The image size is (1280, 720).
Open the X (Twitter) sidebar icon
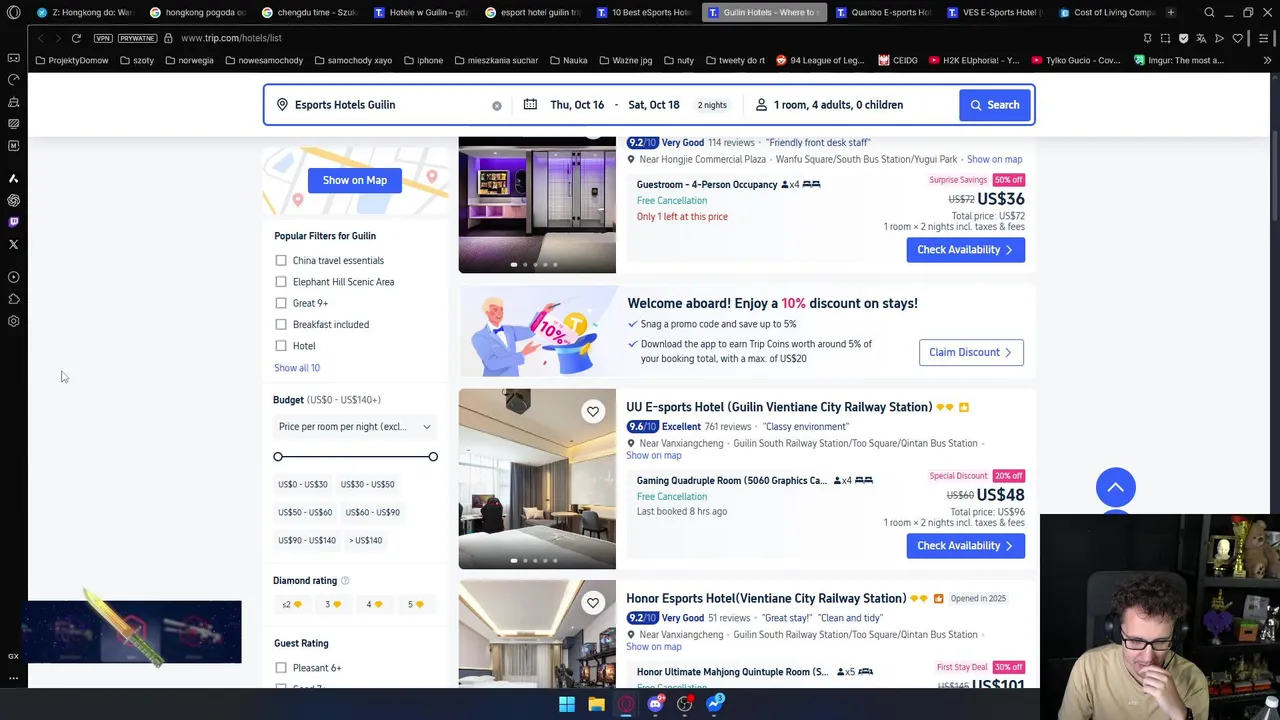click(13, 244)
